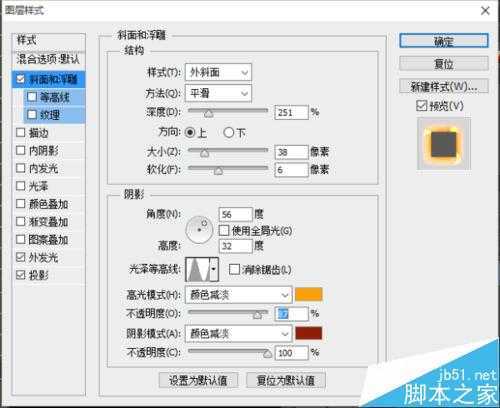Click the 深度 value field showing 251
This screenshot has width=500, height=408.
pos(291,112)
